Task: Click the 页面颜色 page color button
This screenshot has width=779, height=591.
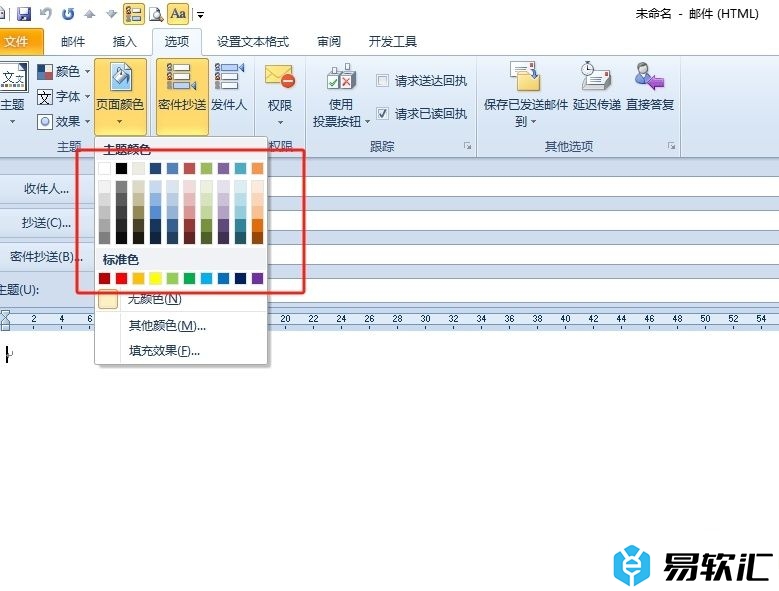Action: [120, 96]
